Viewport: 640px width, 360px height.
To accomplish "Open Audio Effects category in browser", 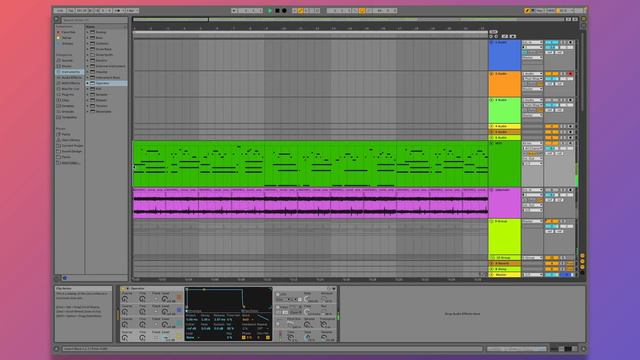I will point(71,78).
